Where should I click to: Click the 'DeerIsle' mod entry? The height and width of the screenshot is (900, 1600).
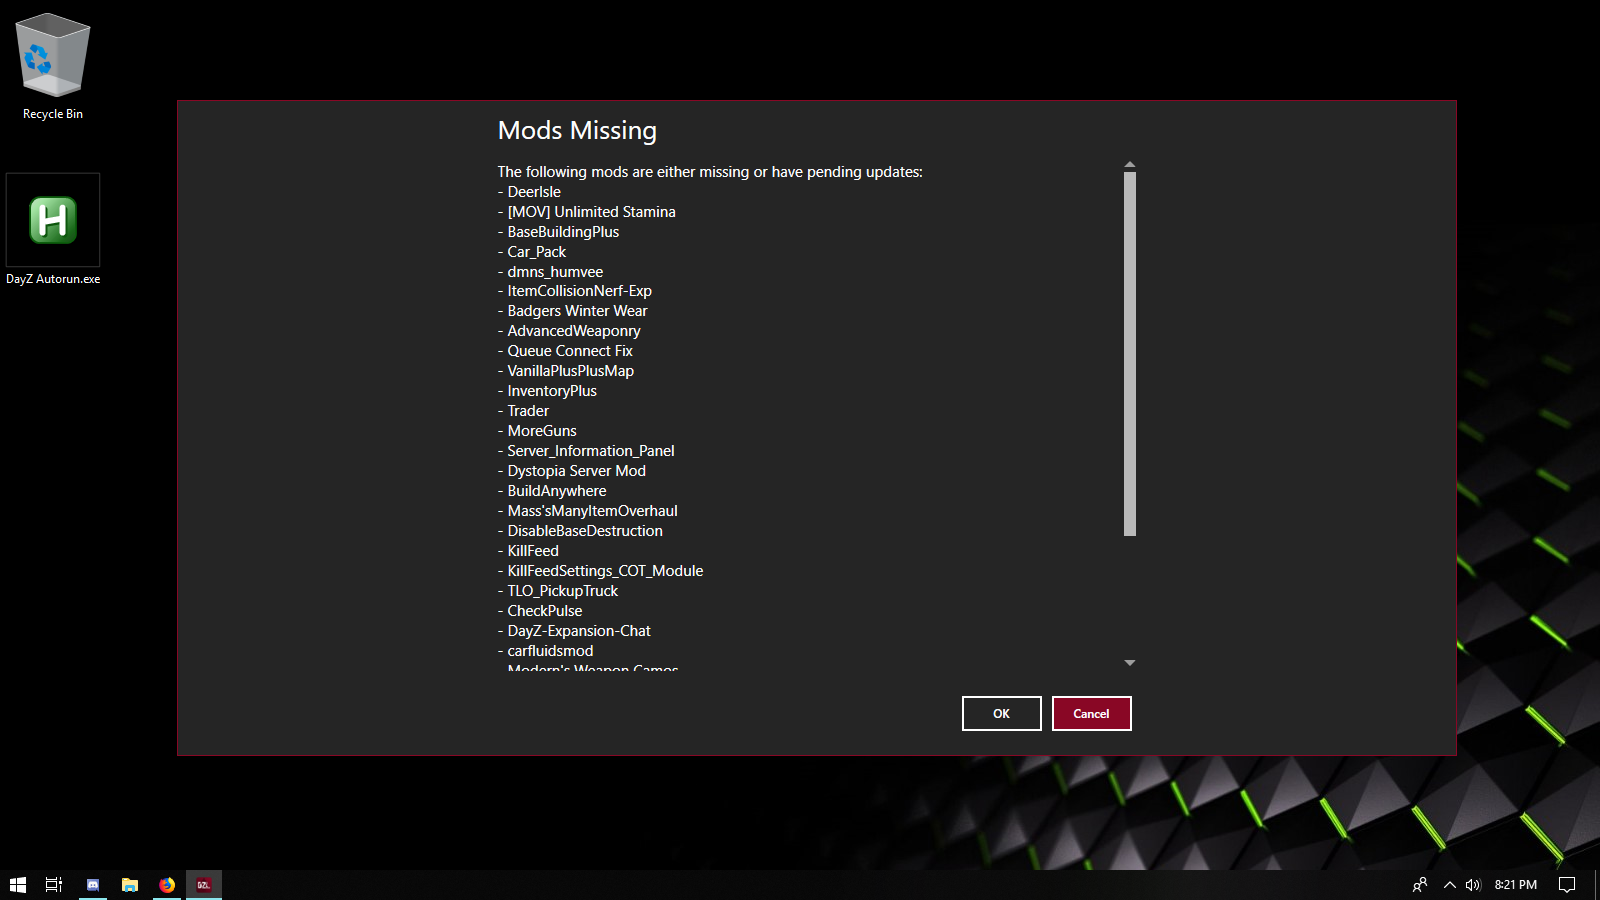pos(534,192)
